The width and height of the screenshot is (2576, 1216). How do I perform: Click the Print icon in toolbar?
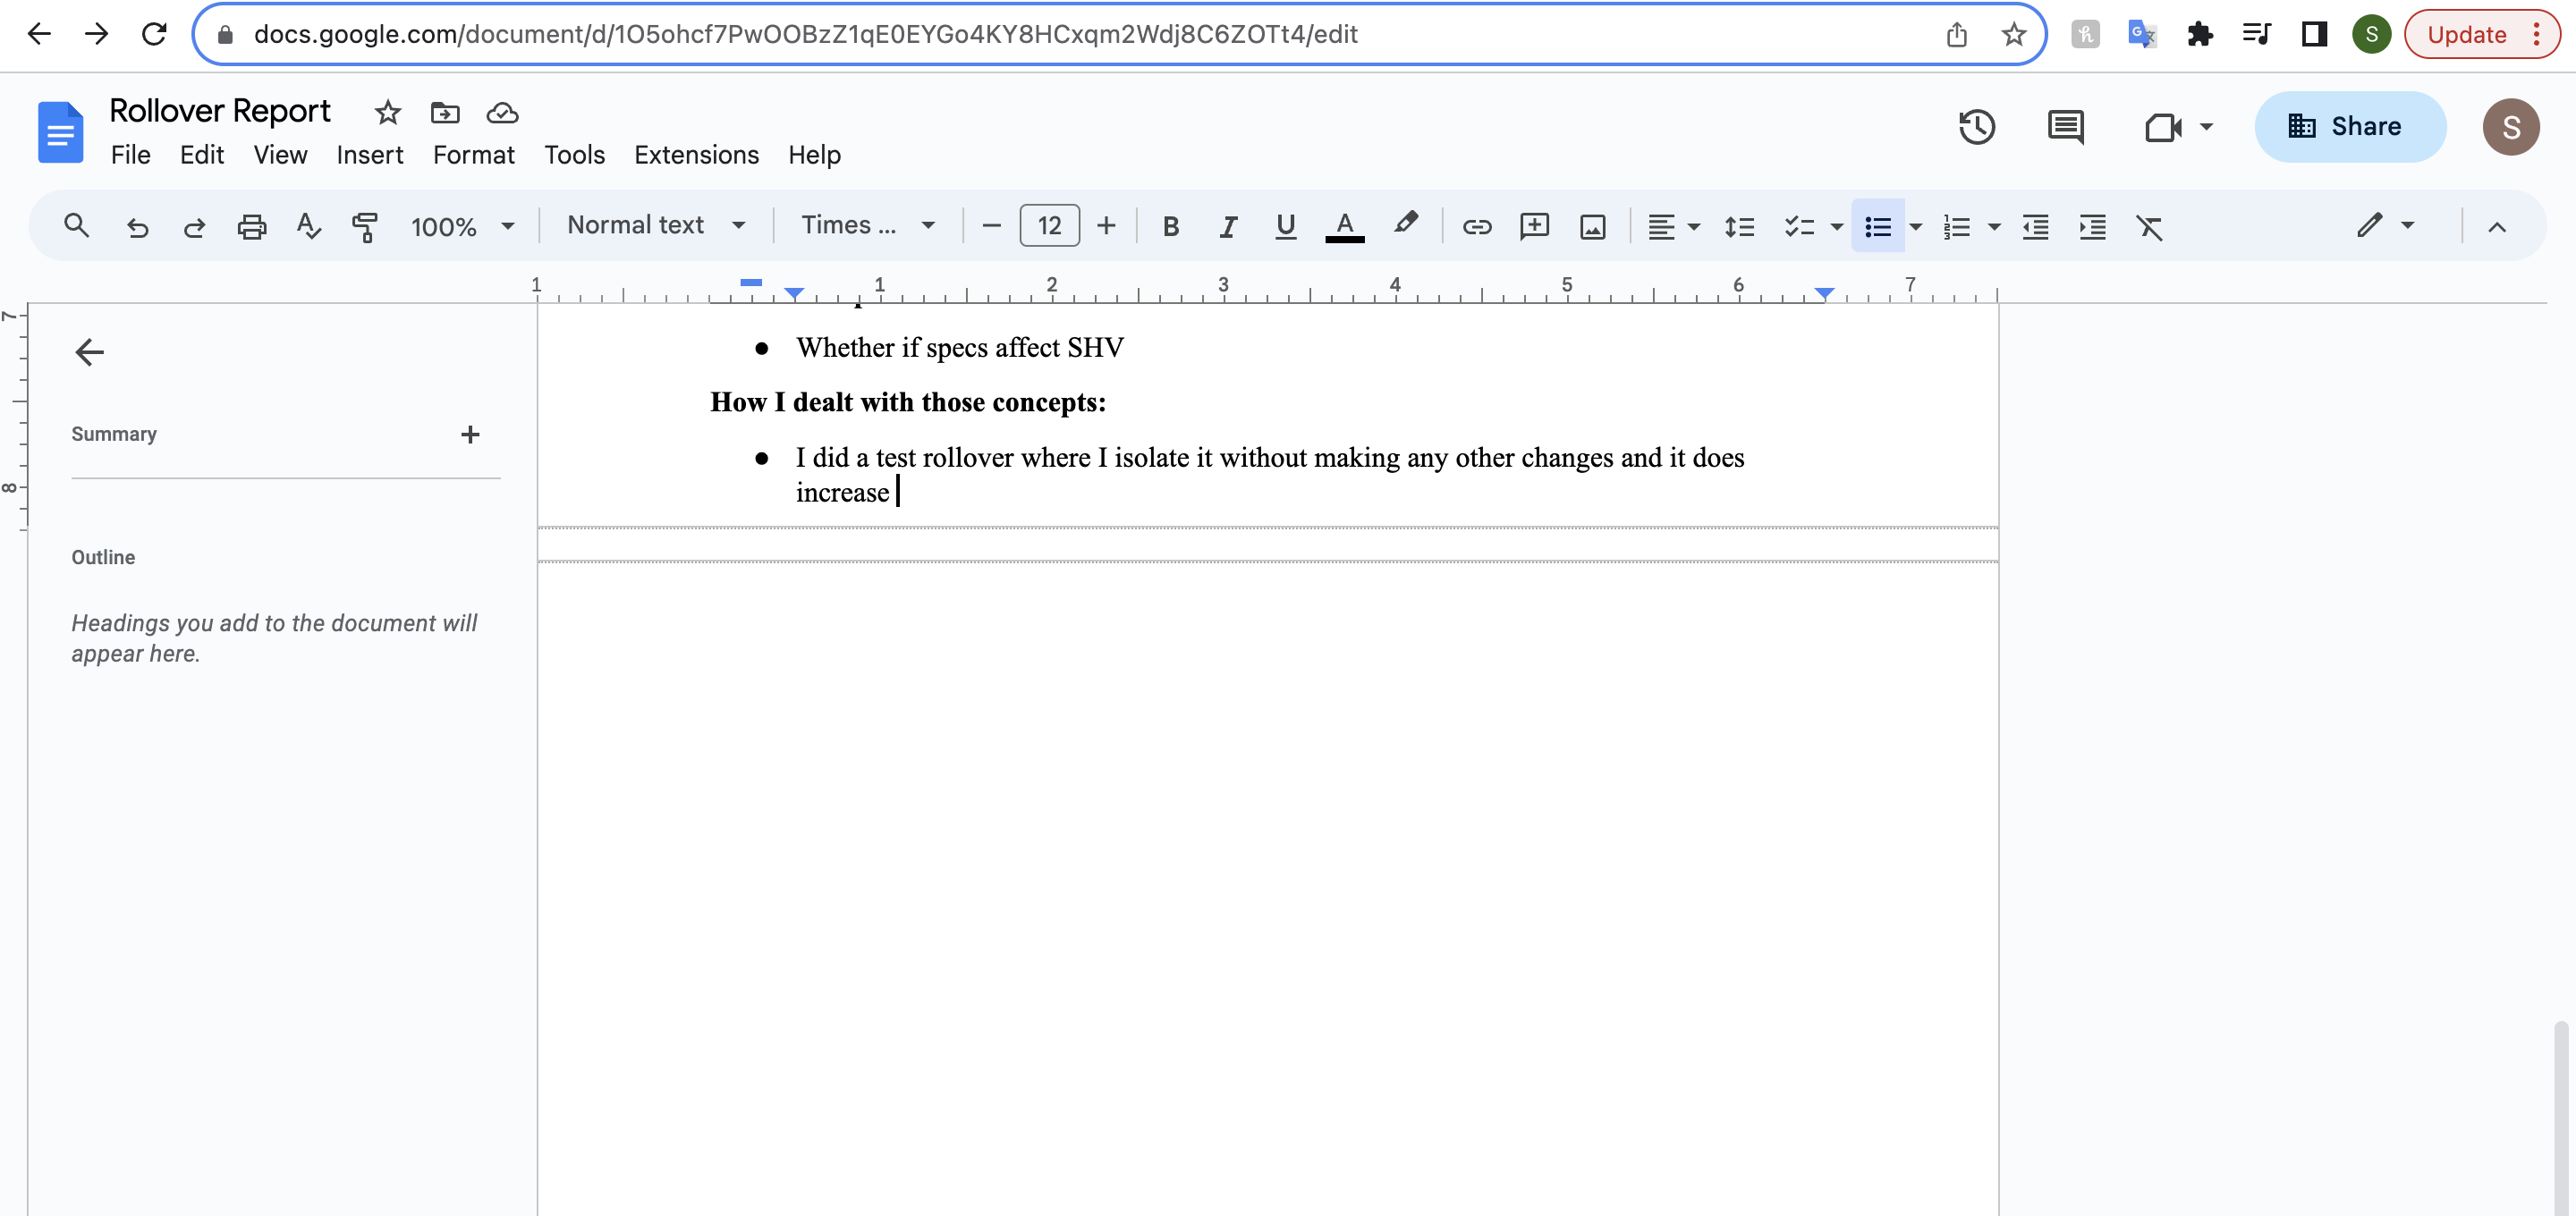click(x=251, y=227)
